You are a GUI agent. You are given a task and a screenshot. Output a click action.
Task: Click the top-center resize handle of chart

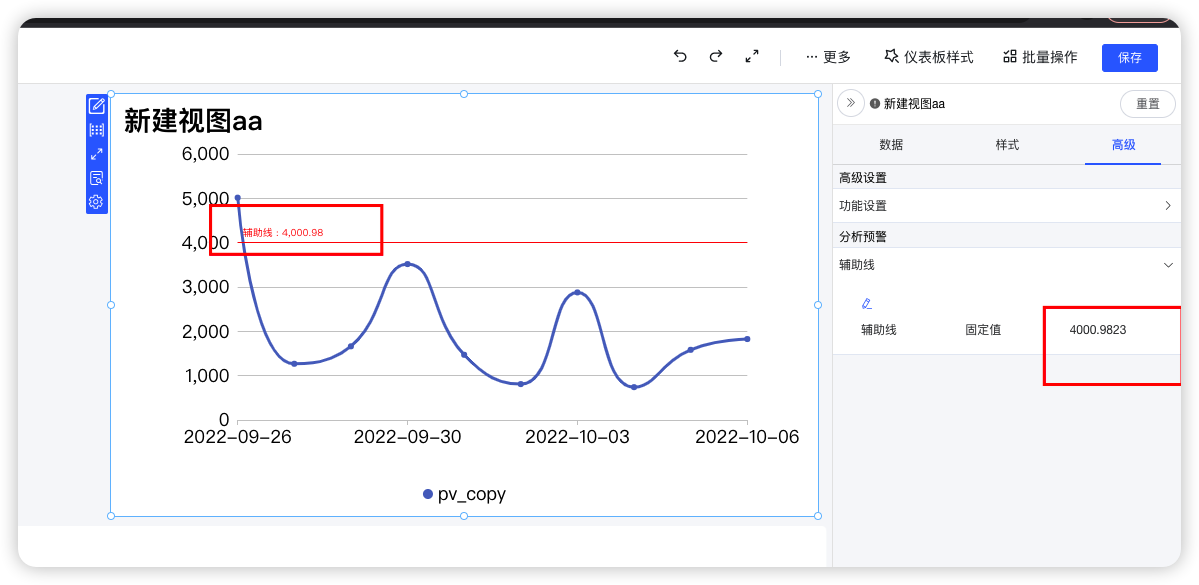[x=463, y=94]
